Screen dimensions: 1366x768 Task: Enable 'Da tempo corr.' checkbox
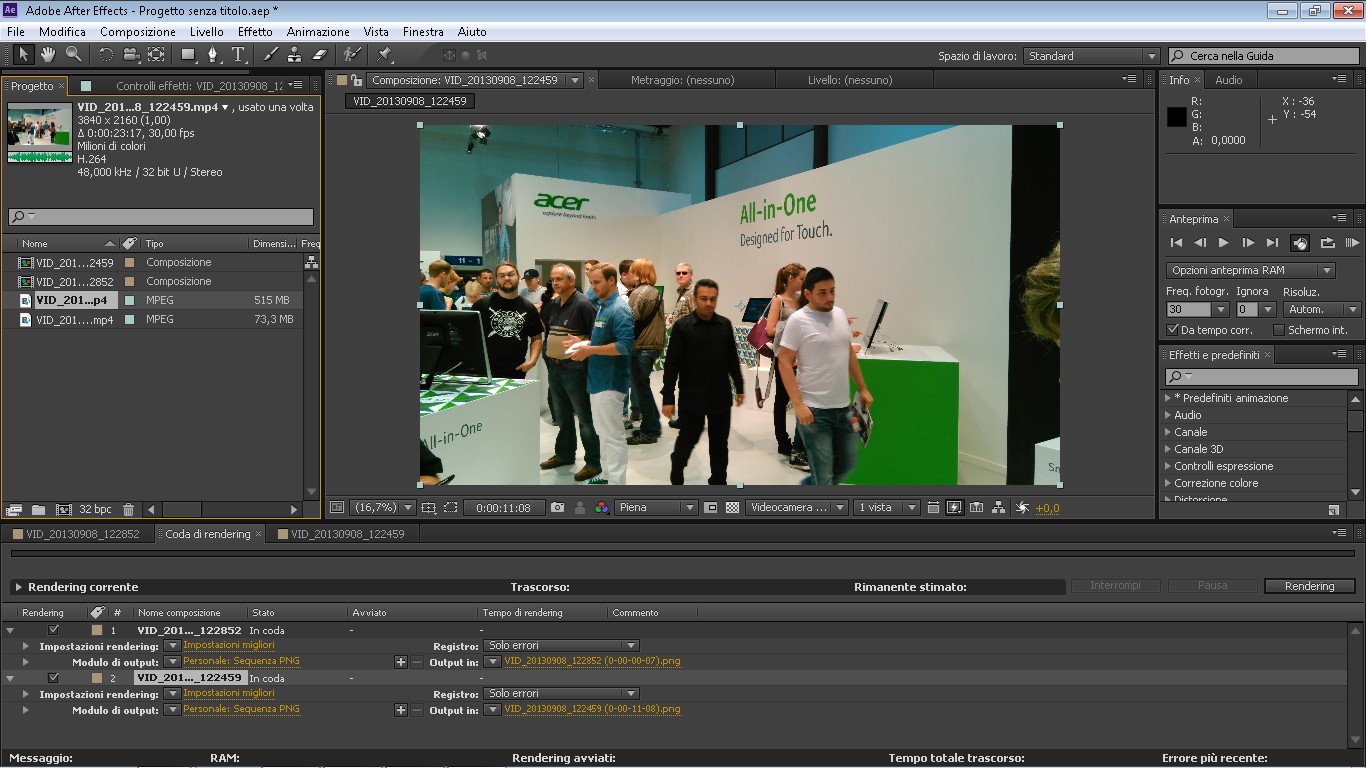pos(1173,329)
